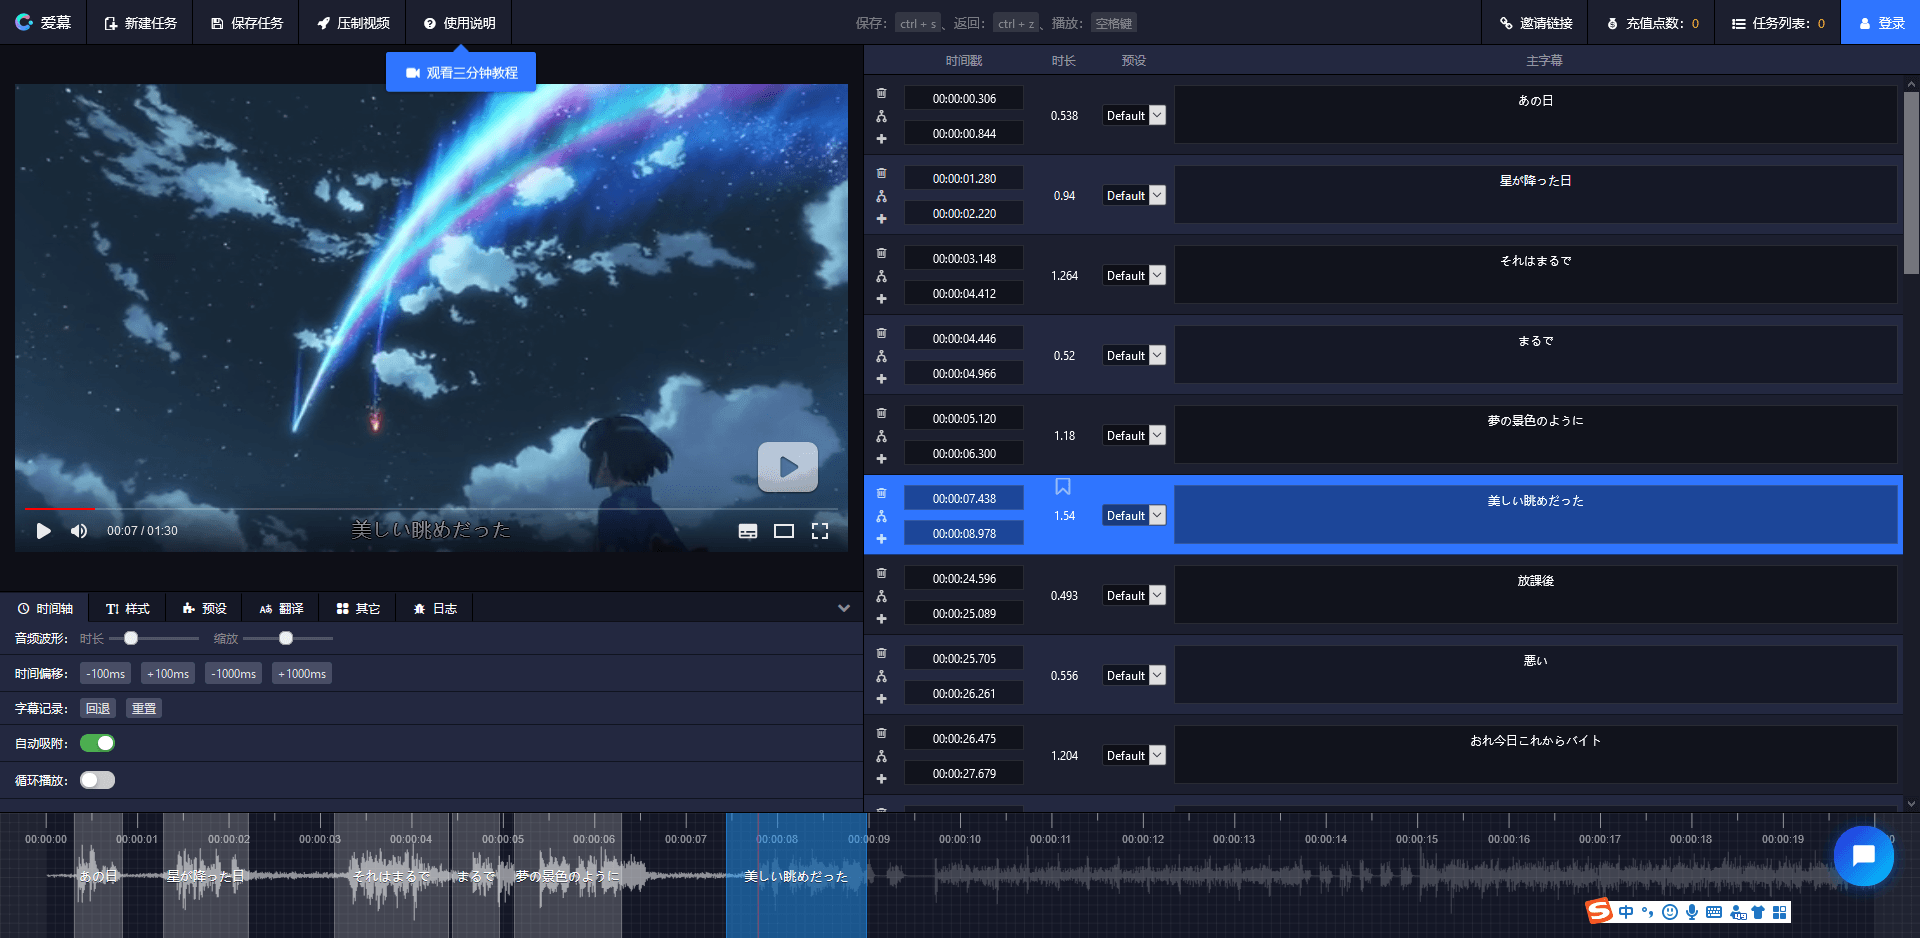Open Sogou soft keyboard icon

pyautogui.click(x=1714, y=912)
